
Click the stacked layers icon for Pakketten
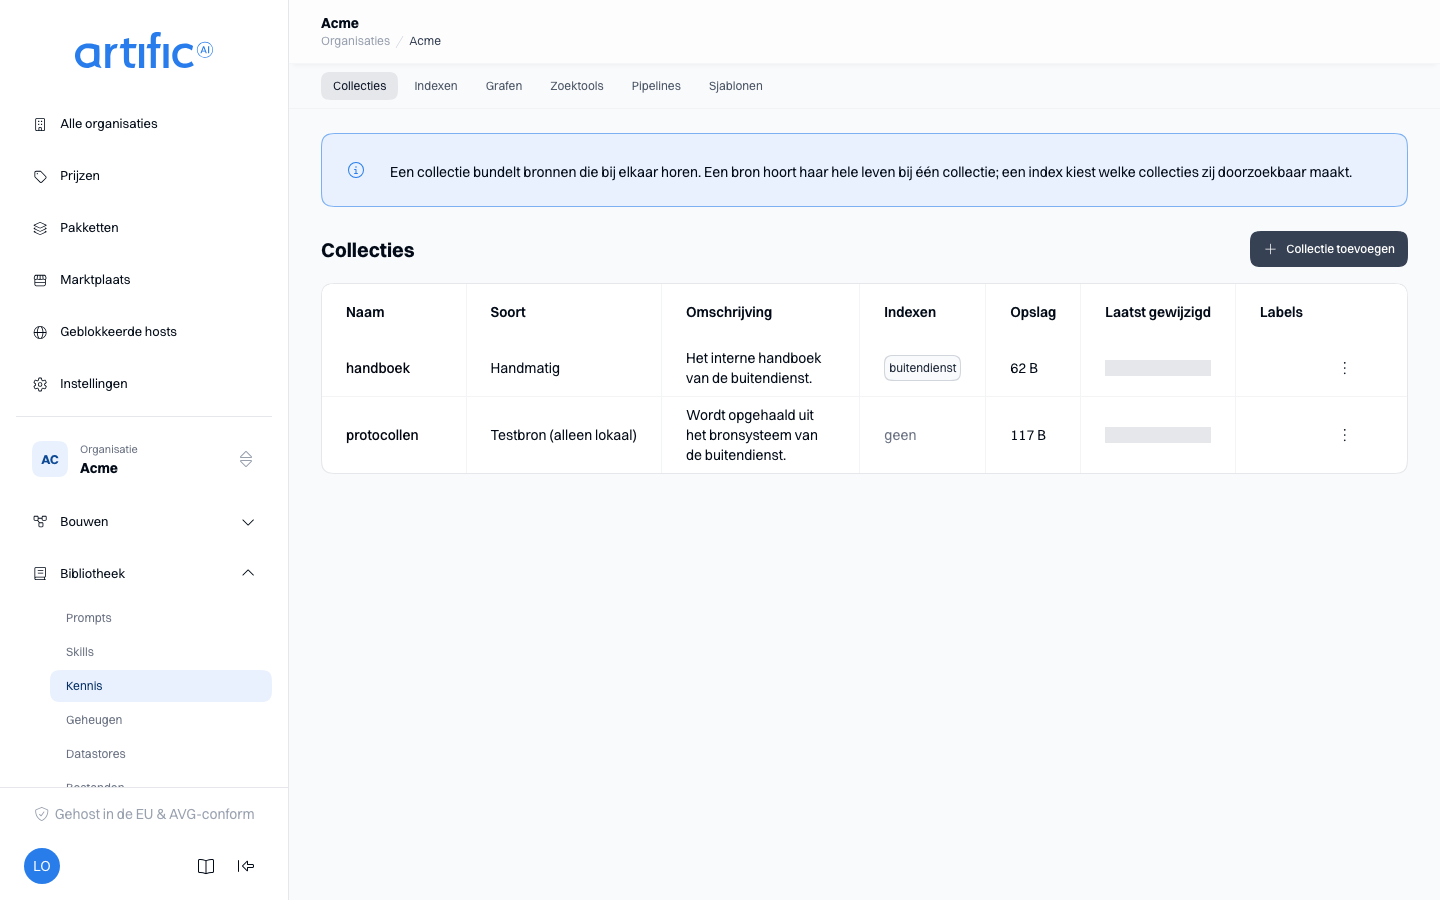pos(40,228)
